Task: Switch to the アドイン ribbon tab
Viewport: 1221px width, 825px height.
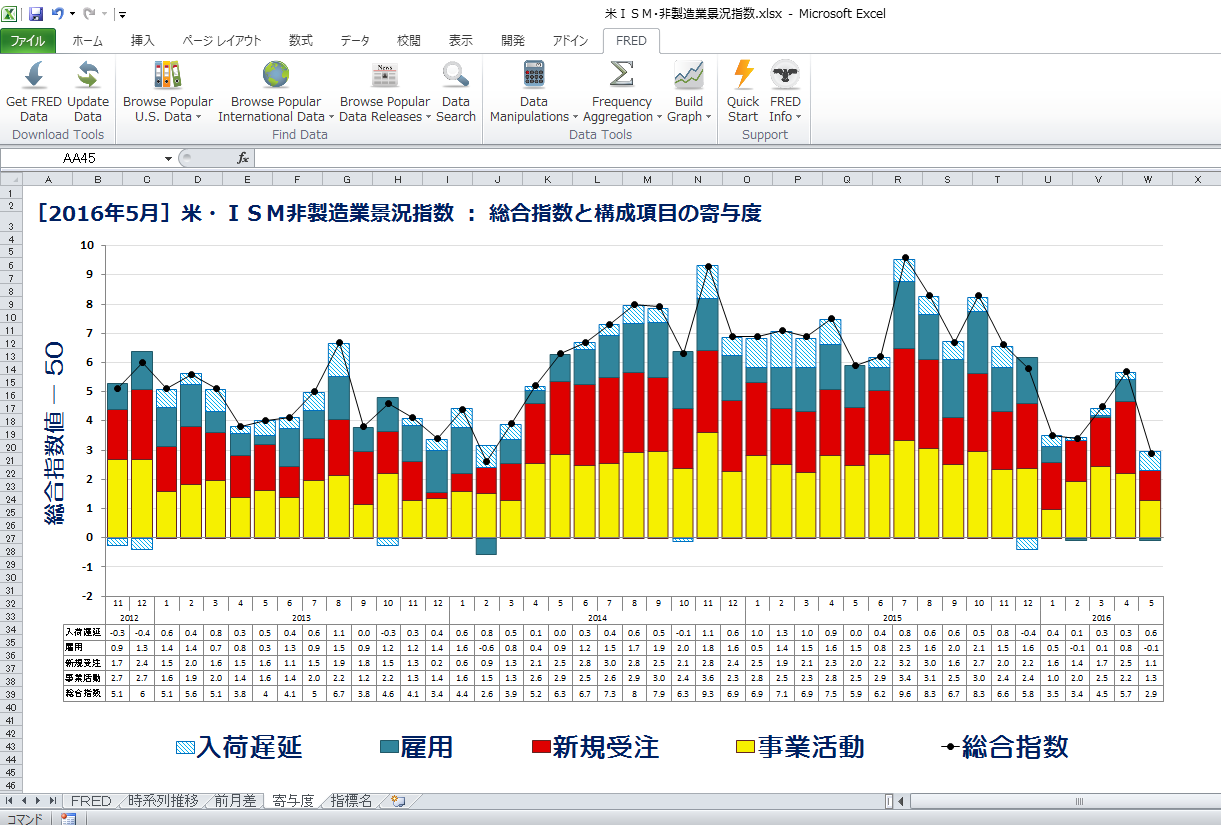Action: [x=570, y=41]
